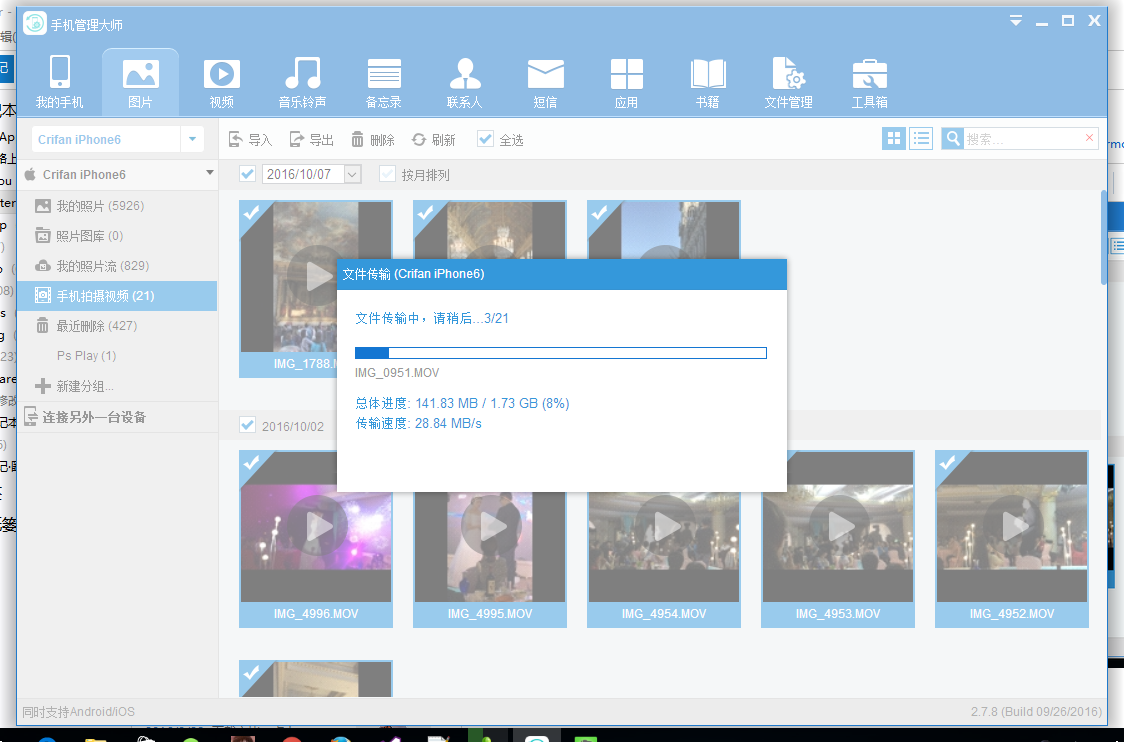Click the file transfer progress bar

(561, 353)
